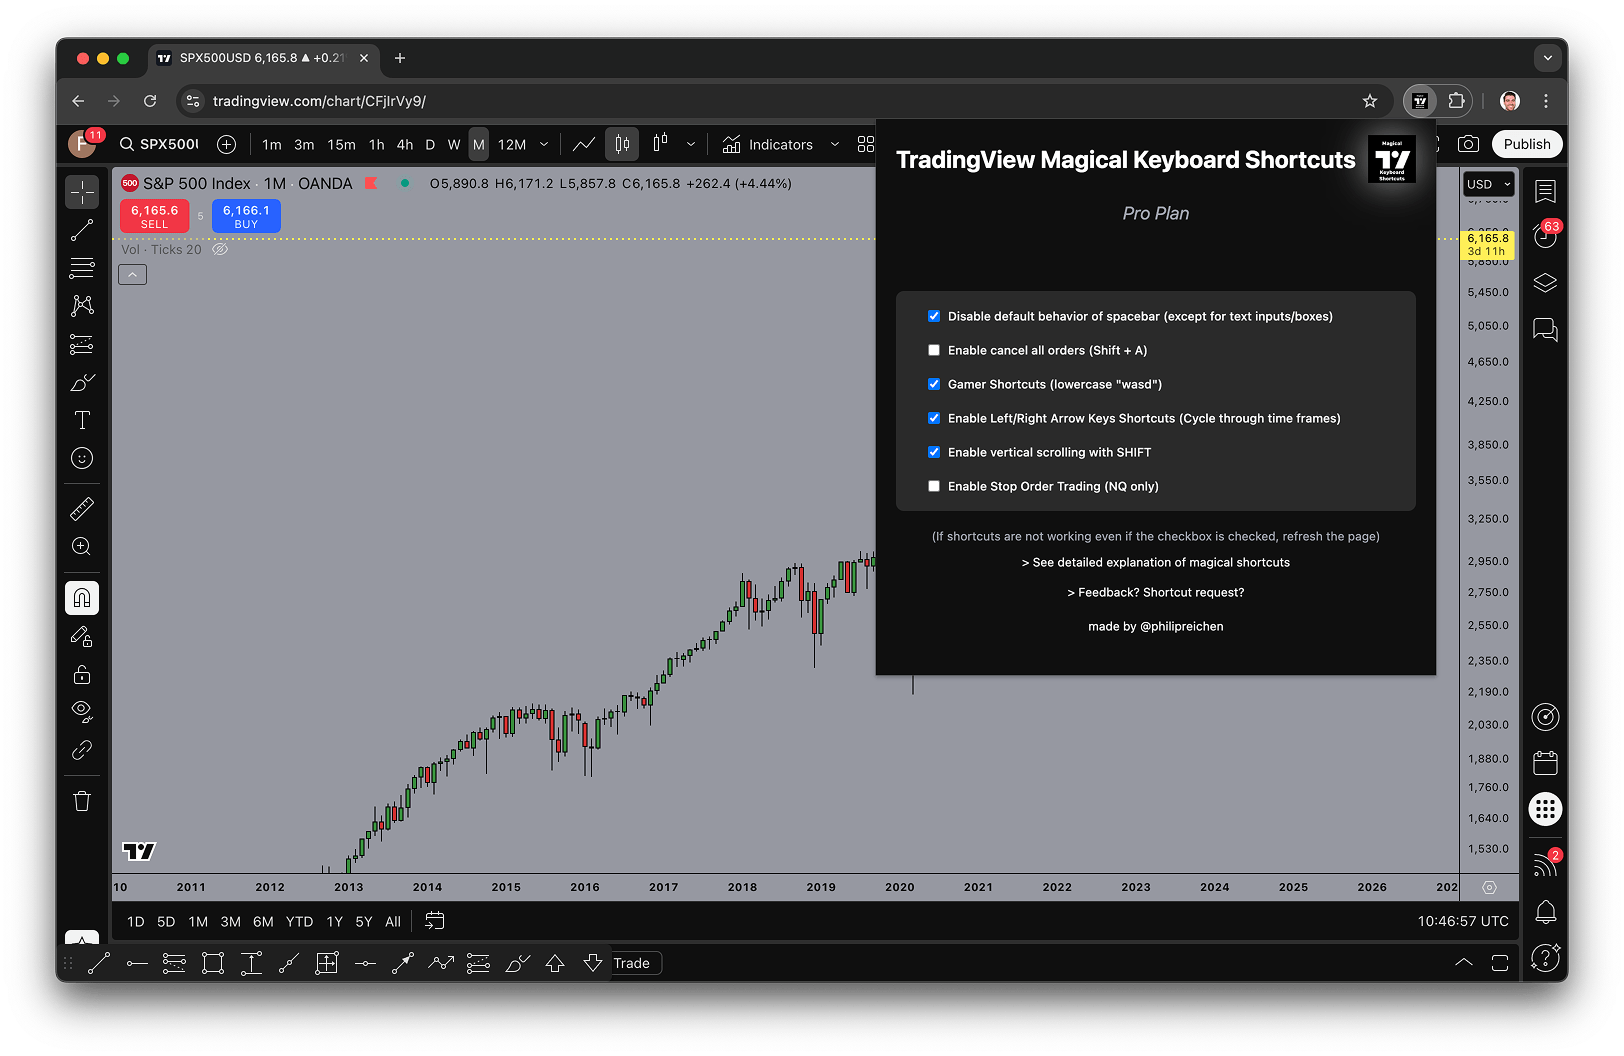Select the 15m interval

pos(341,144)
